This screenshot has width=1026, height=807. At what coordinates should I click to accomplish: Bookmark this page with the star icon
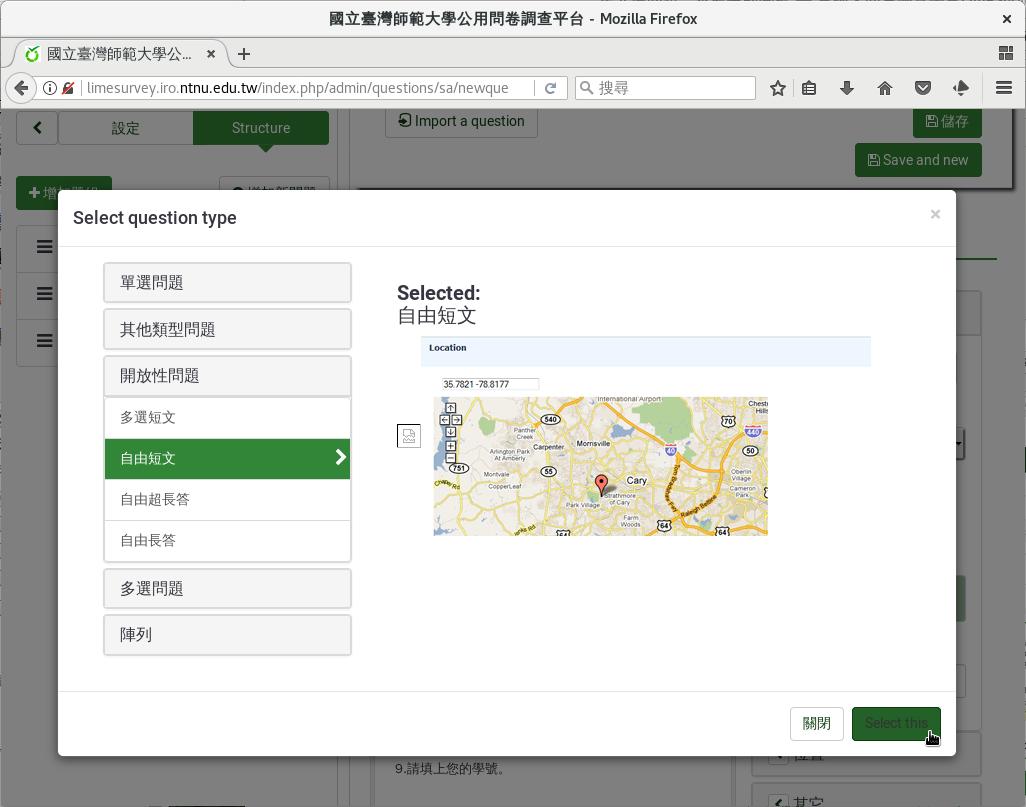point(777,88)
